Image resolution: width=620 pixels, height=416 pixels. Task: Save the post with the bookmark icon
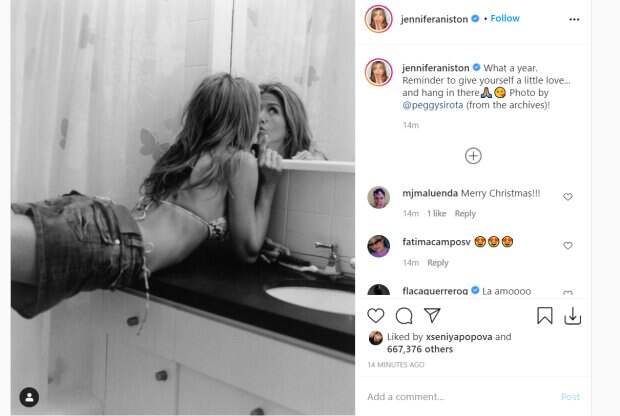[544, 316]
